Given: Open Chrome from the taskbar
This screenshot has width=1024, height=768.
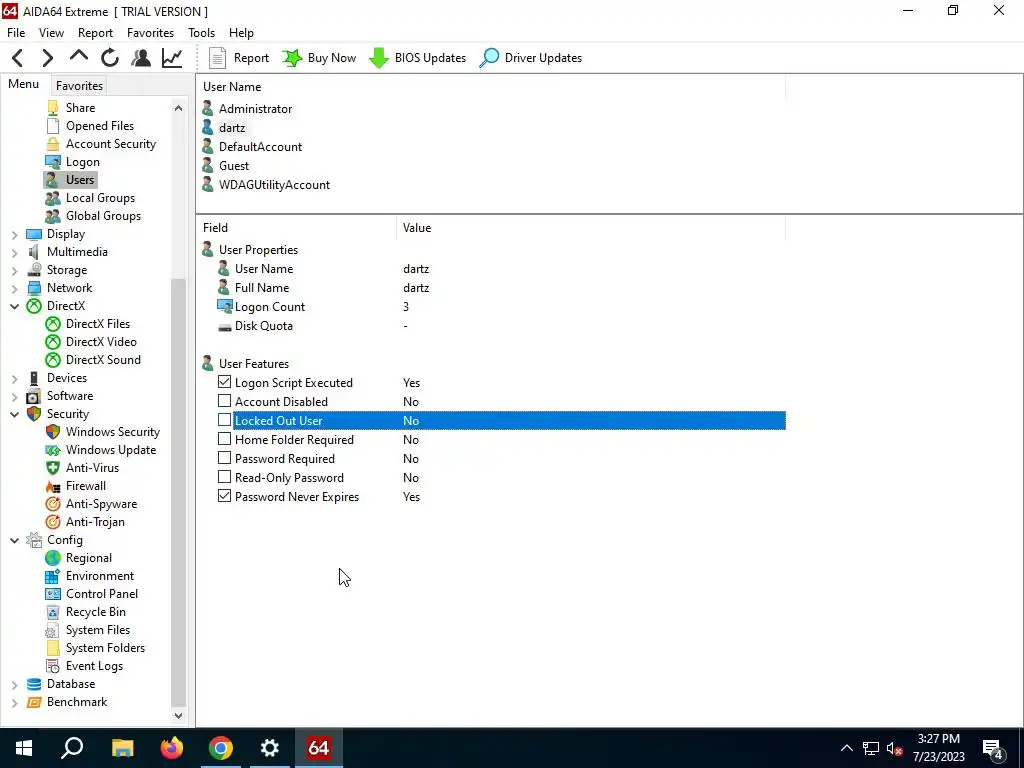Looking at the screenshot, I should (x=221, y=748).
